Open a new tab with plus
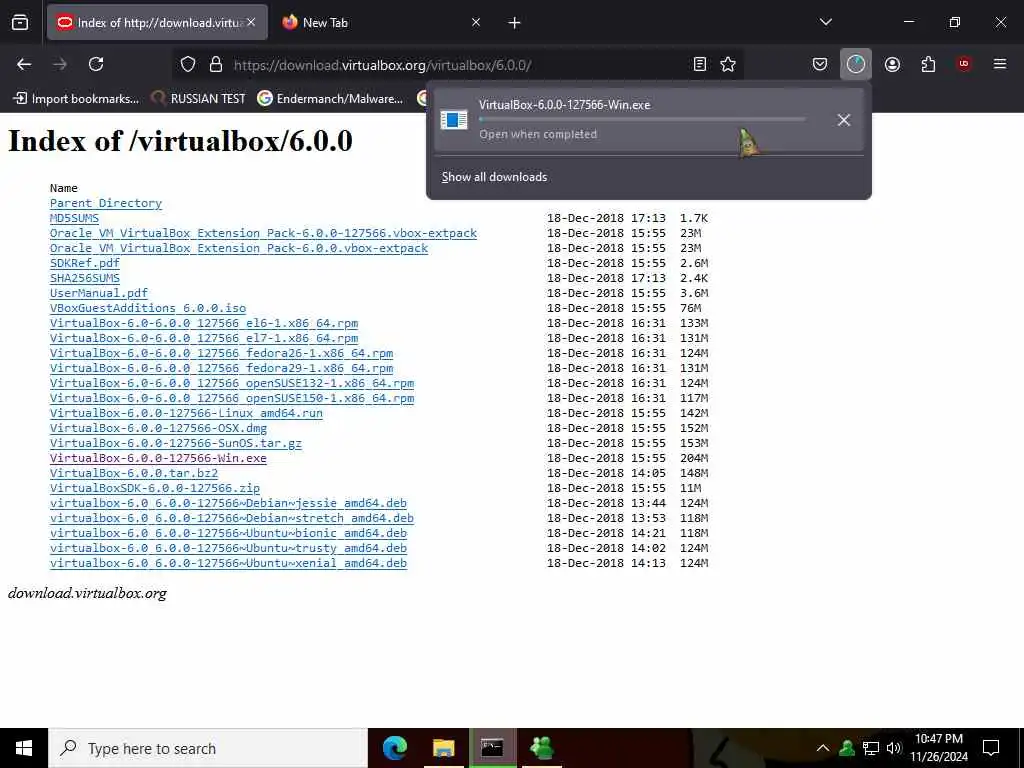The height and width of the screenshot is (768, 1024). [514, 23]
